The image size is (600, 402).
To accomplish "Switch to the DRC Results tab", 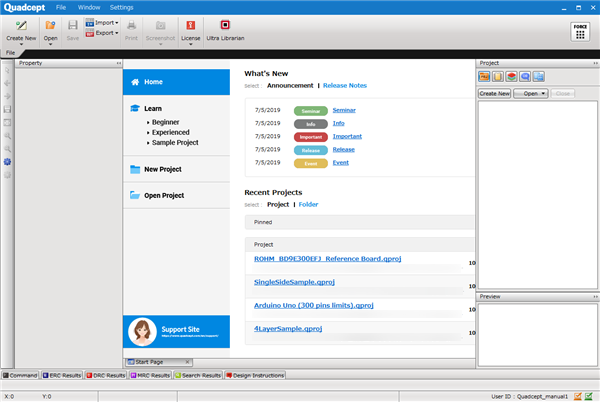I will [107, 375].
